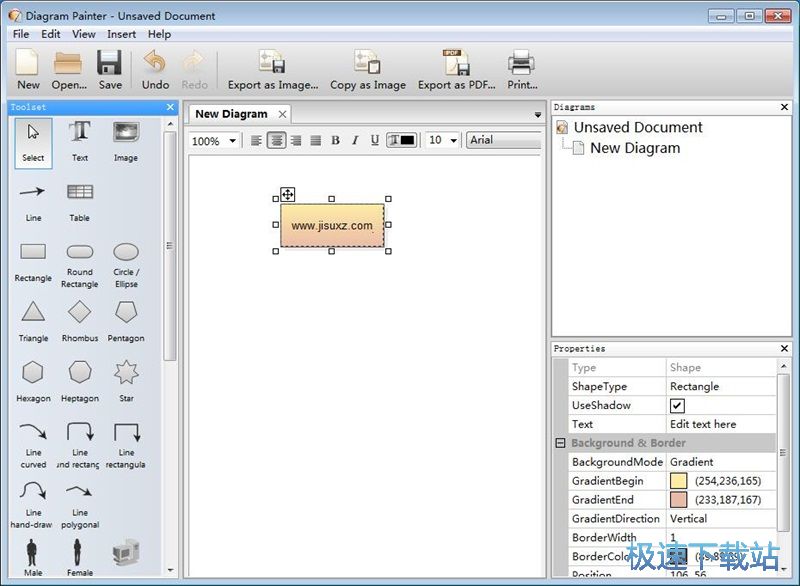This screenshot has width=800, height=586.
Task: Toggle bold text formatting
Action: point(335,141)
